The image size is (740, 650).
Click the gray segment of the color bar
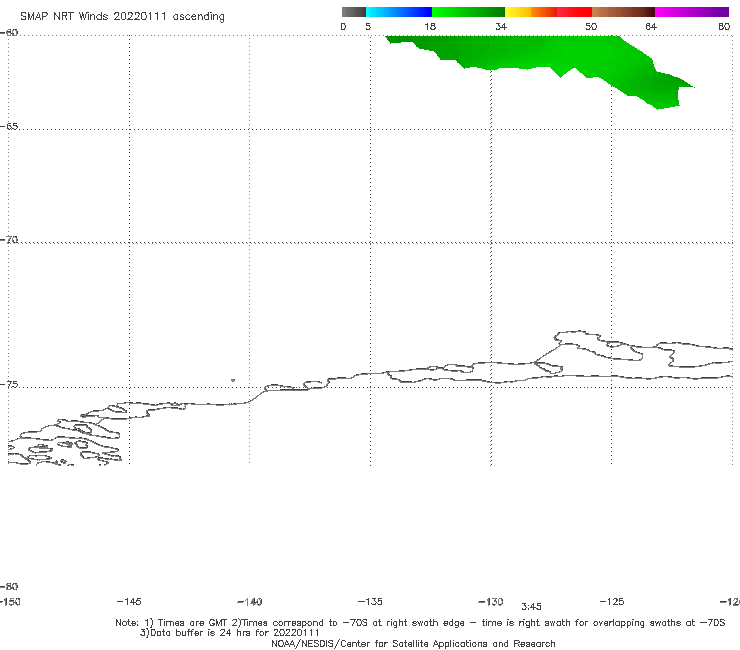353,12
